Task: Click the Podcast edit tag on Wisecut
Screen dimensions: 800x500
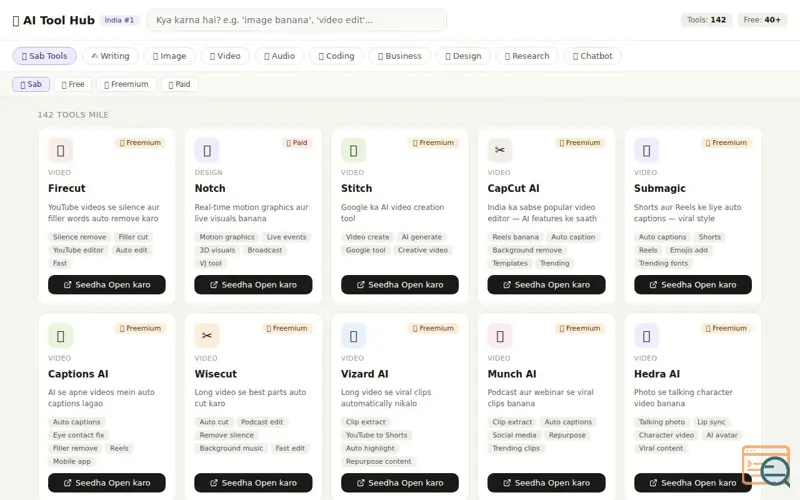Action: point(262,422)
